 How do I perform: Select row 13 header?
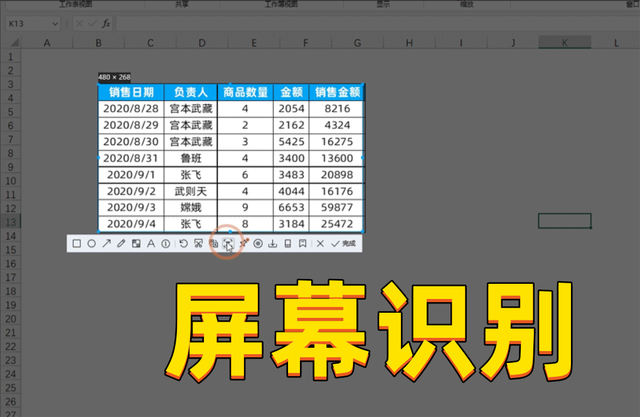(10, 222)
